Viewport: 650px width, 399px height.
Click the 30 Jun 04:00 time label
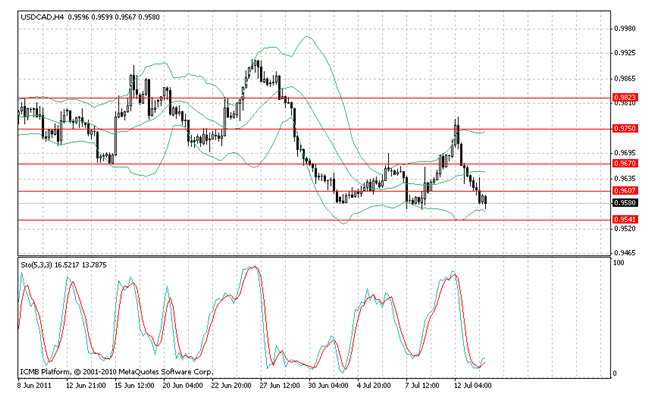point(328,386)
